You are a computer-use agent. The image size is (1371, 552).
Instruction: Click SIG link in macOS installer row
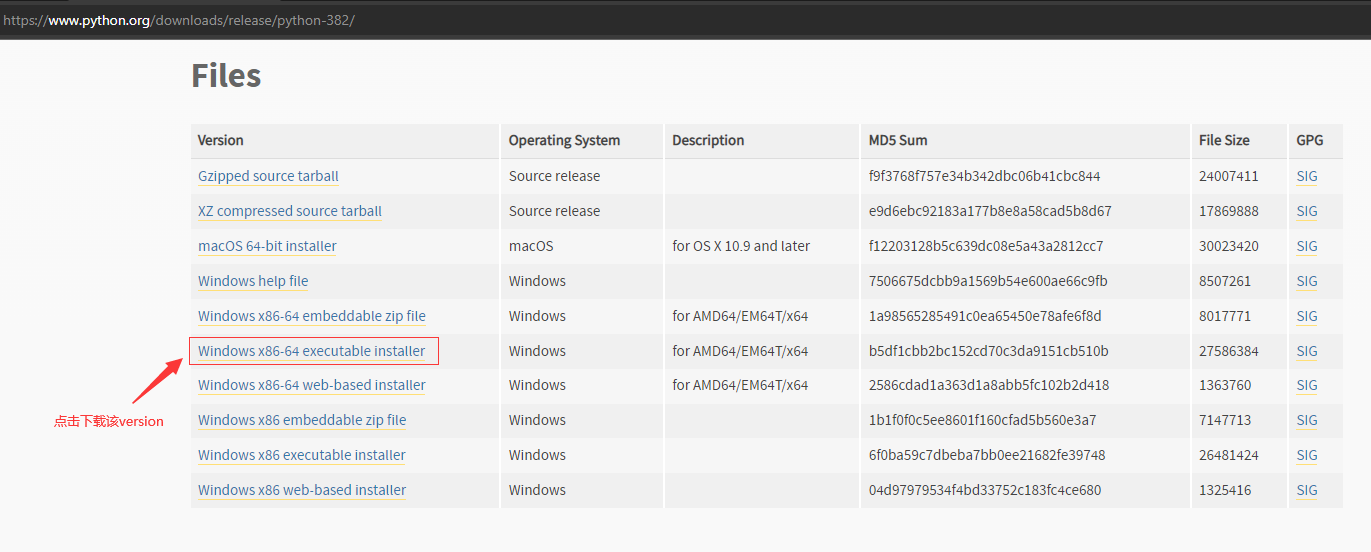click(x=1307, y=246)
